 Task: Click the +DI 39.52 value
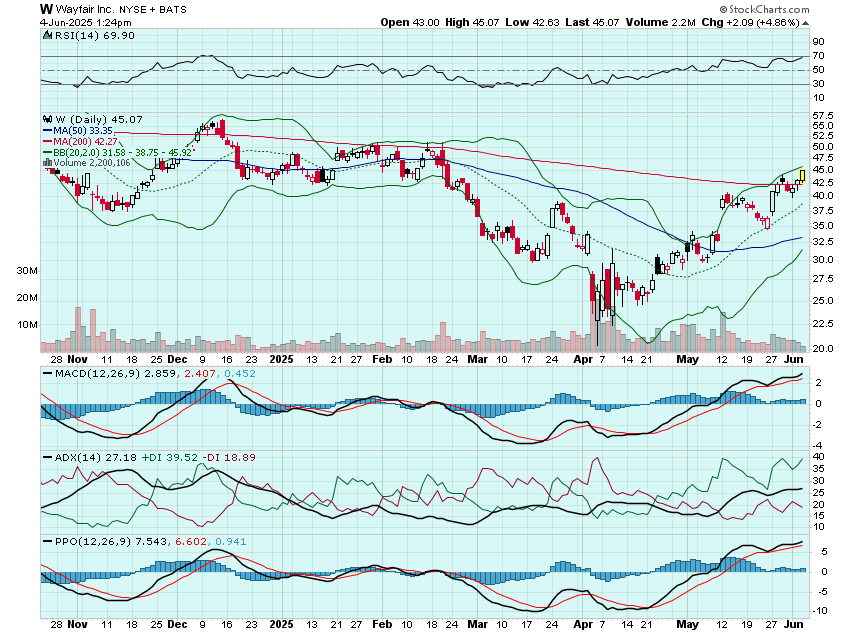click(170, 457)
